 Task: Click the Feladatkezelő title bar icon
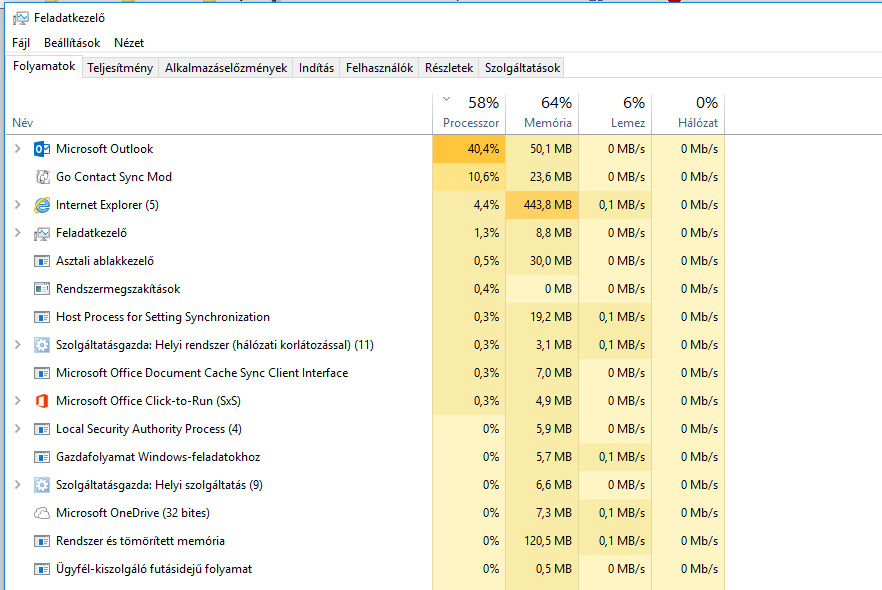click(x=20, y=19)
